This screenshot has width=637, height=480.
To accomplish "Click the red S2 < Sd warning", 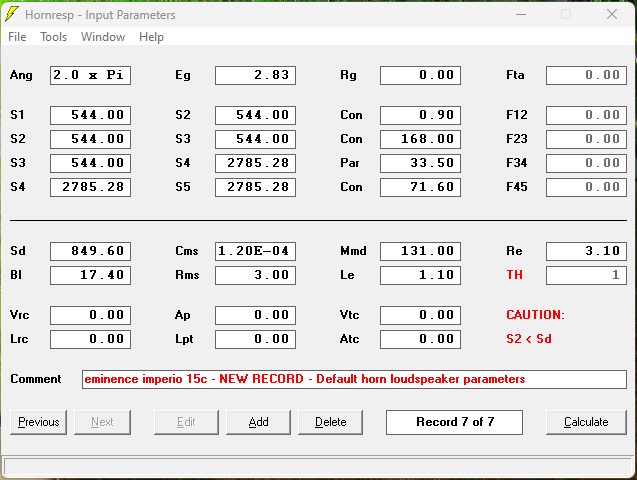I will [529, 339].
